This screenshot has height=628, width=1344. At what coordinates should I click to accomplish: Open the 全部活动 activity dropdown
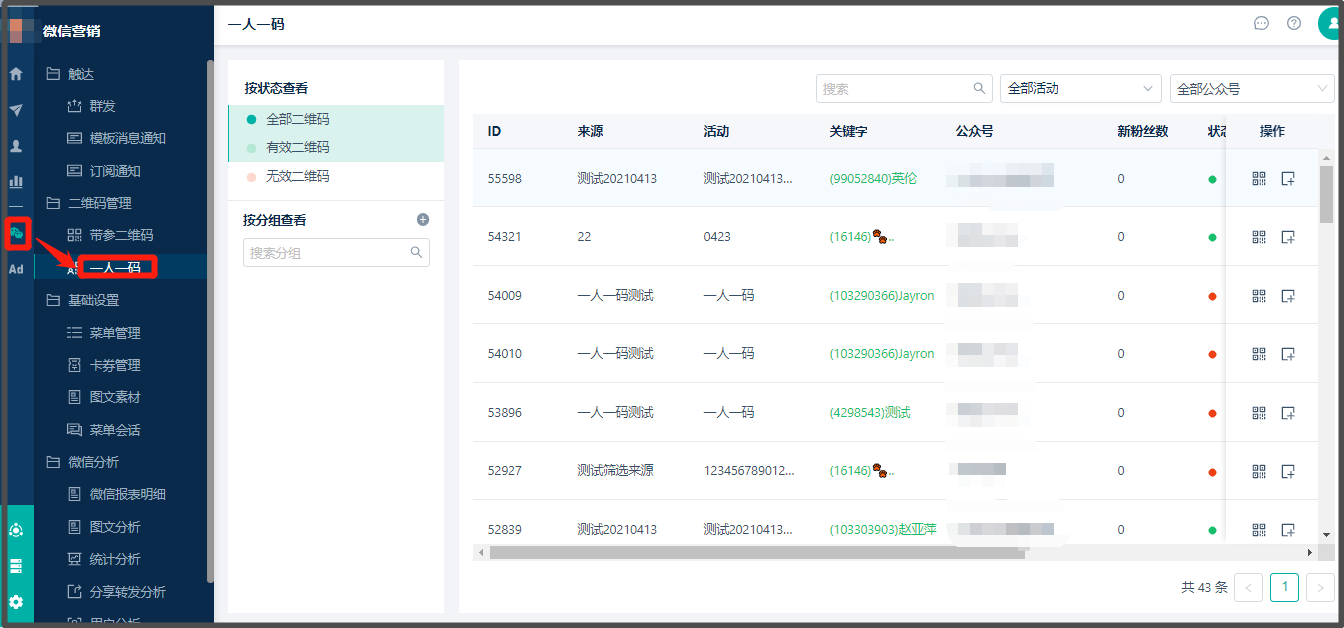(1081, 88)
